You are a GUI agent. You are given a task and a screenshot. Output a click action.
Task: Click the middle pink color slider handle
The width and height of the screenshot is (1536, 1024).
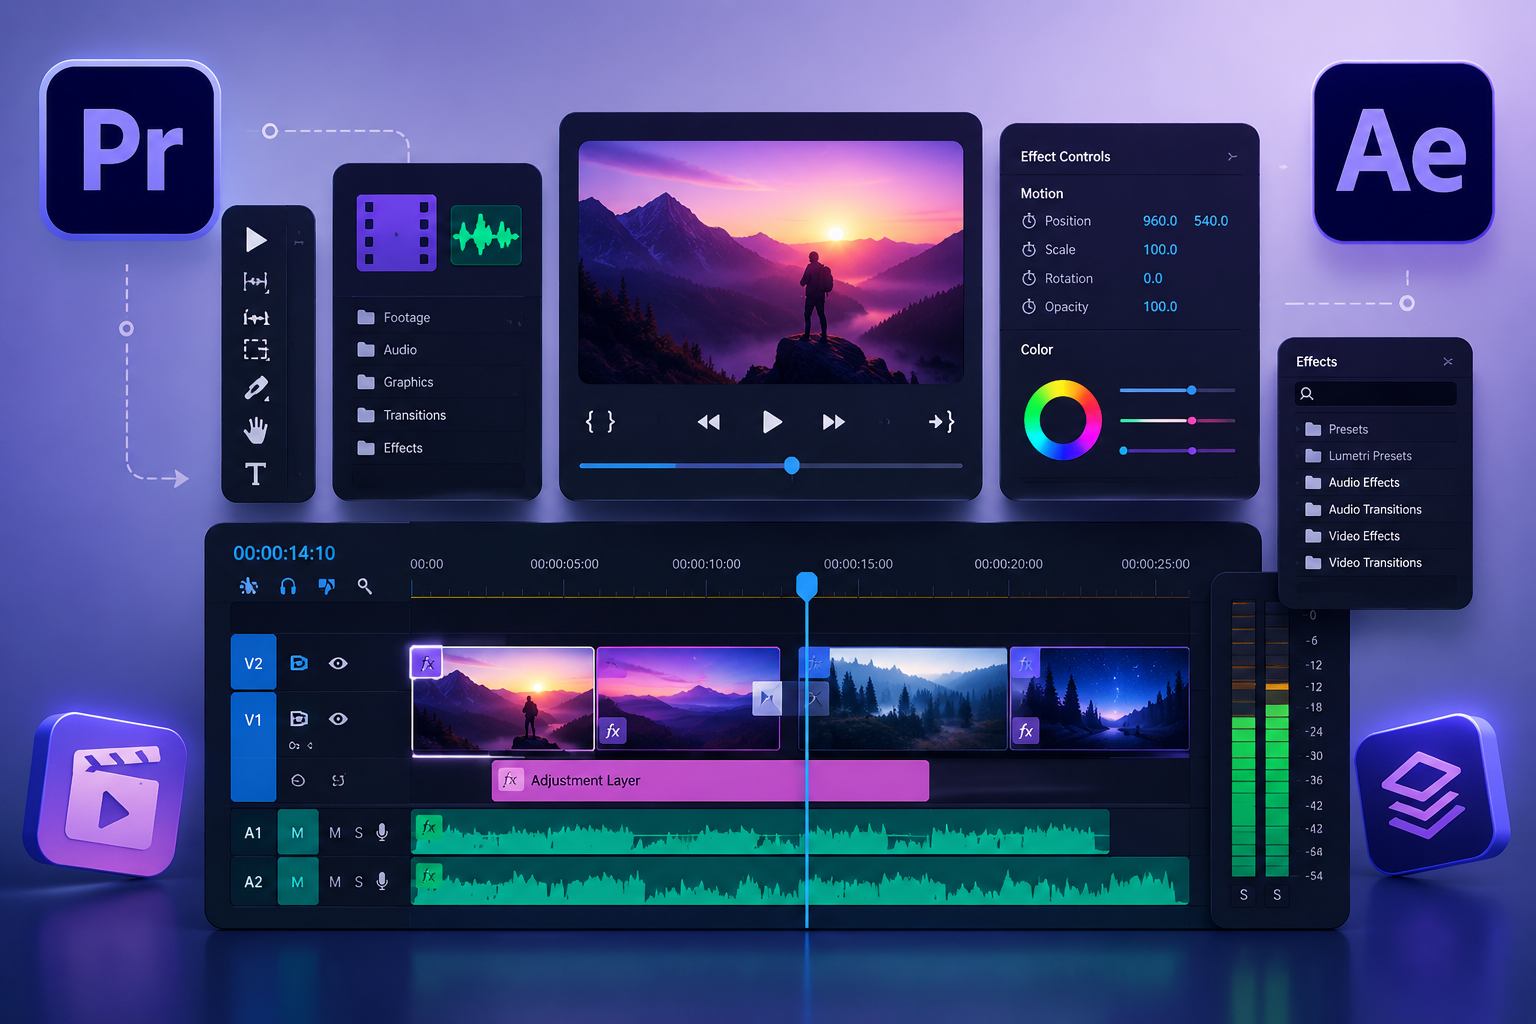click(x=1191, y=421)
